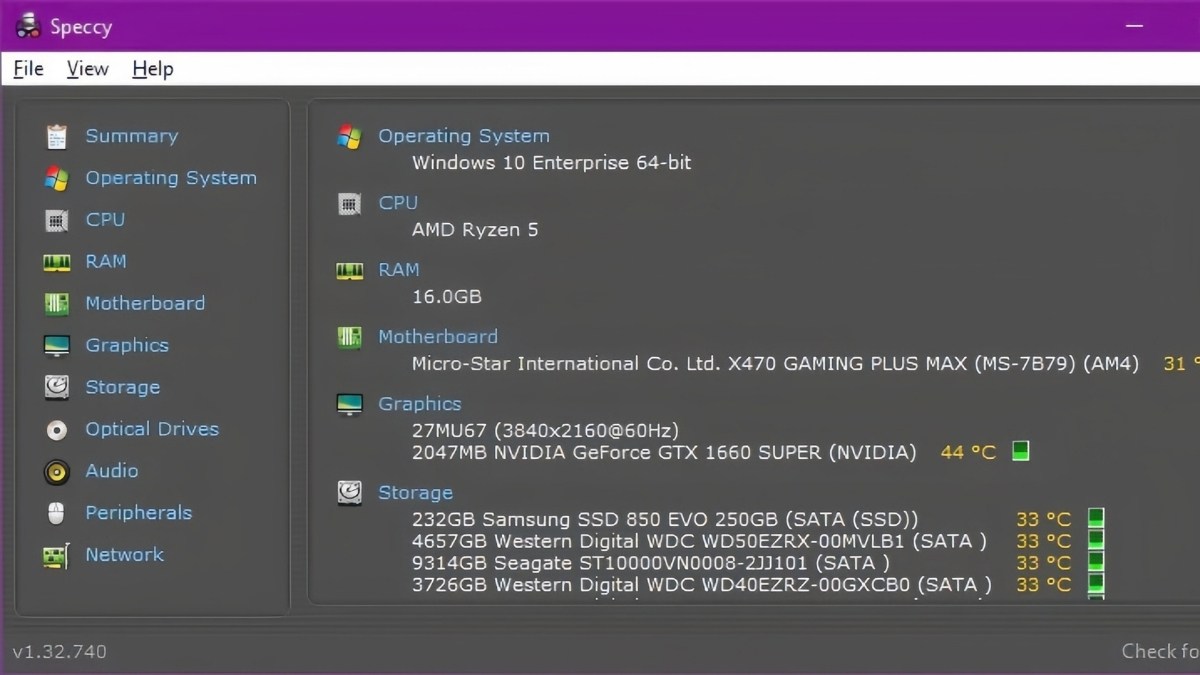
Task: Click the GTX 1660 SUPER temperature indicator square
Action: pyautogui.click(x=1020, y=451)
